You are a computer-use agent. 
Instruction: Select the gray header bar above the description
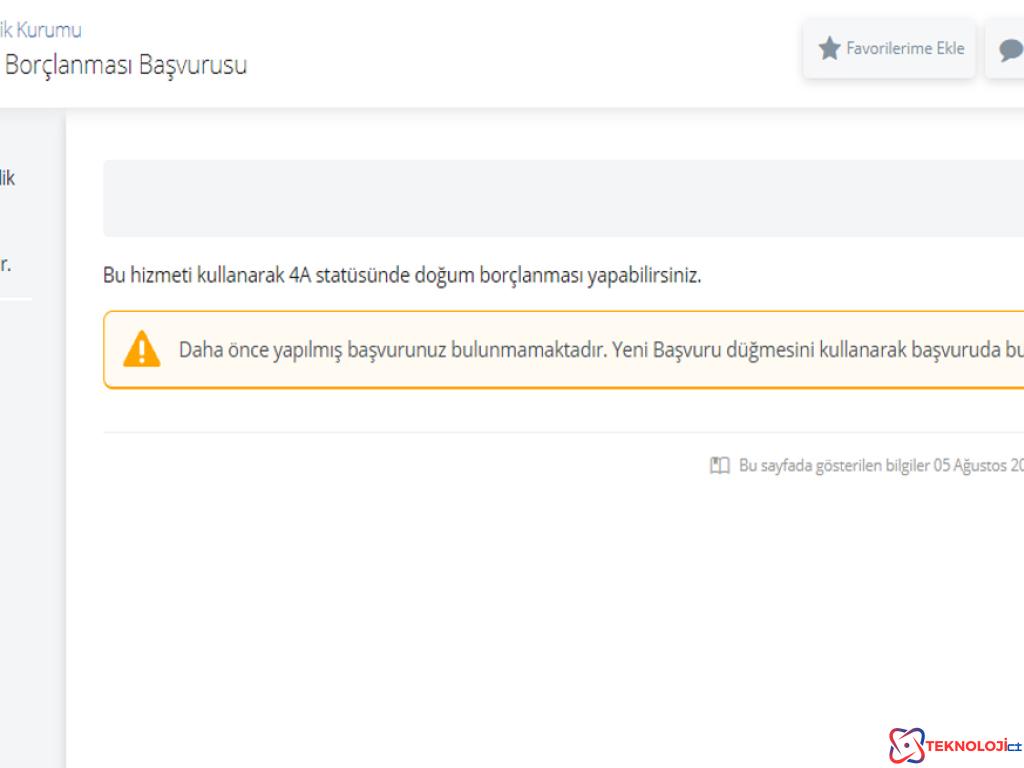(560, 197)
